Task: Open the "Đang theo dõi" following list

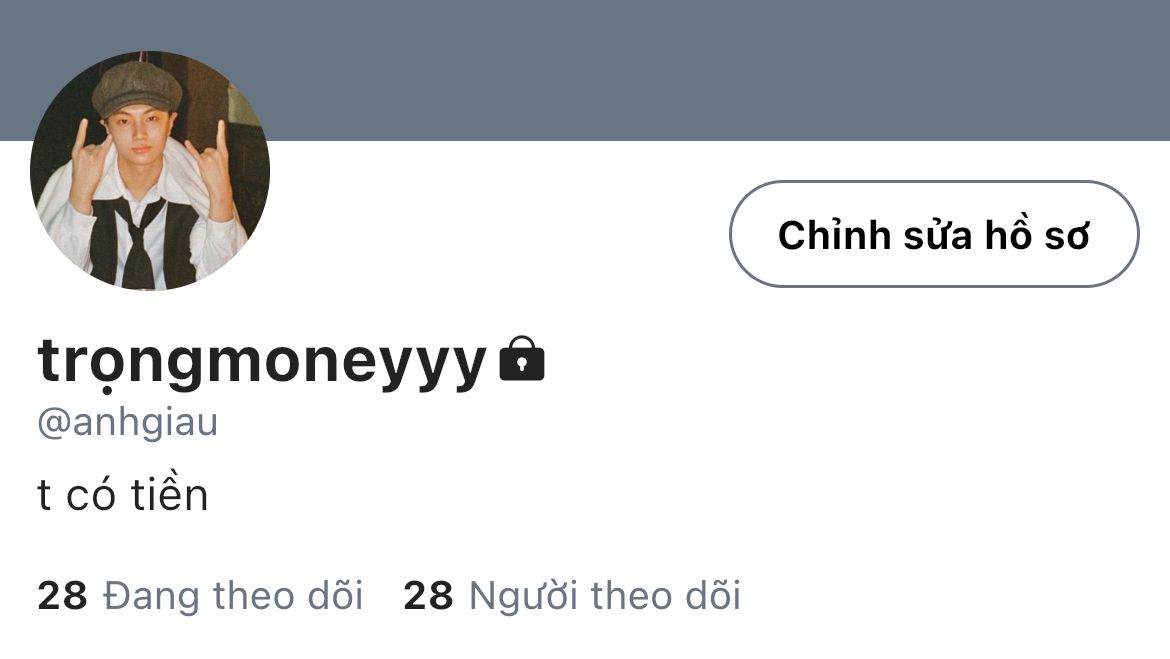Action: pos(200,596)
